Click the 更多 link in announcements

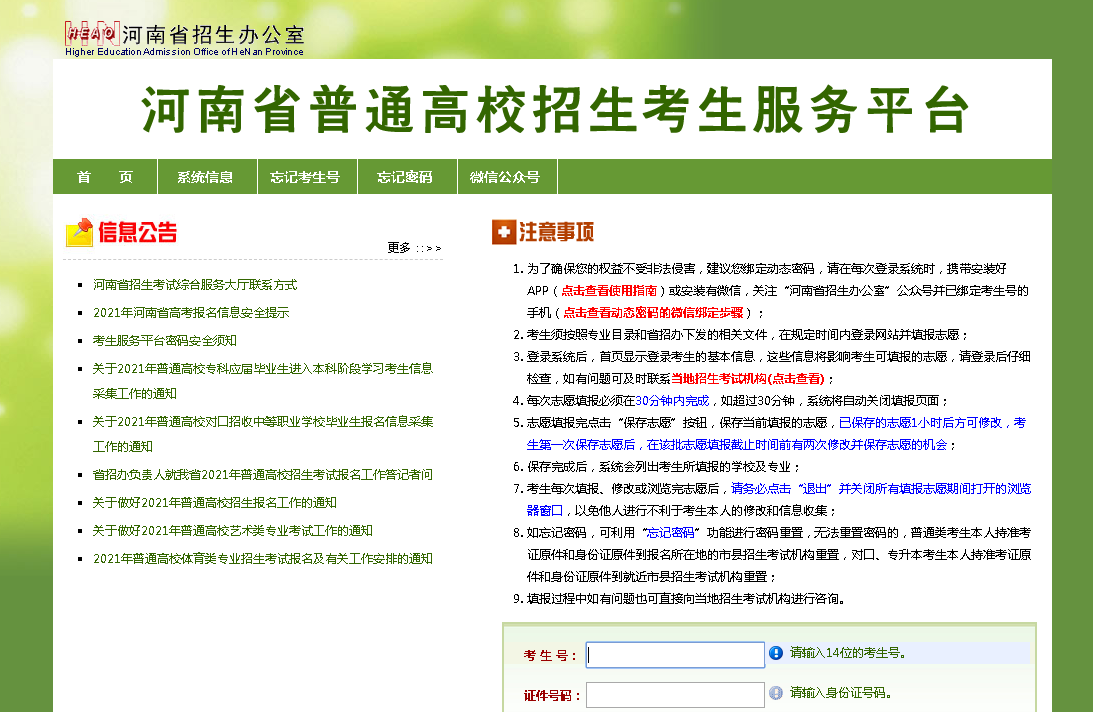414,248
